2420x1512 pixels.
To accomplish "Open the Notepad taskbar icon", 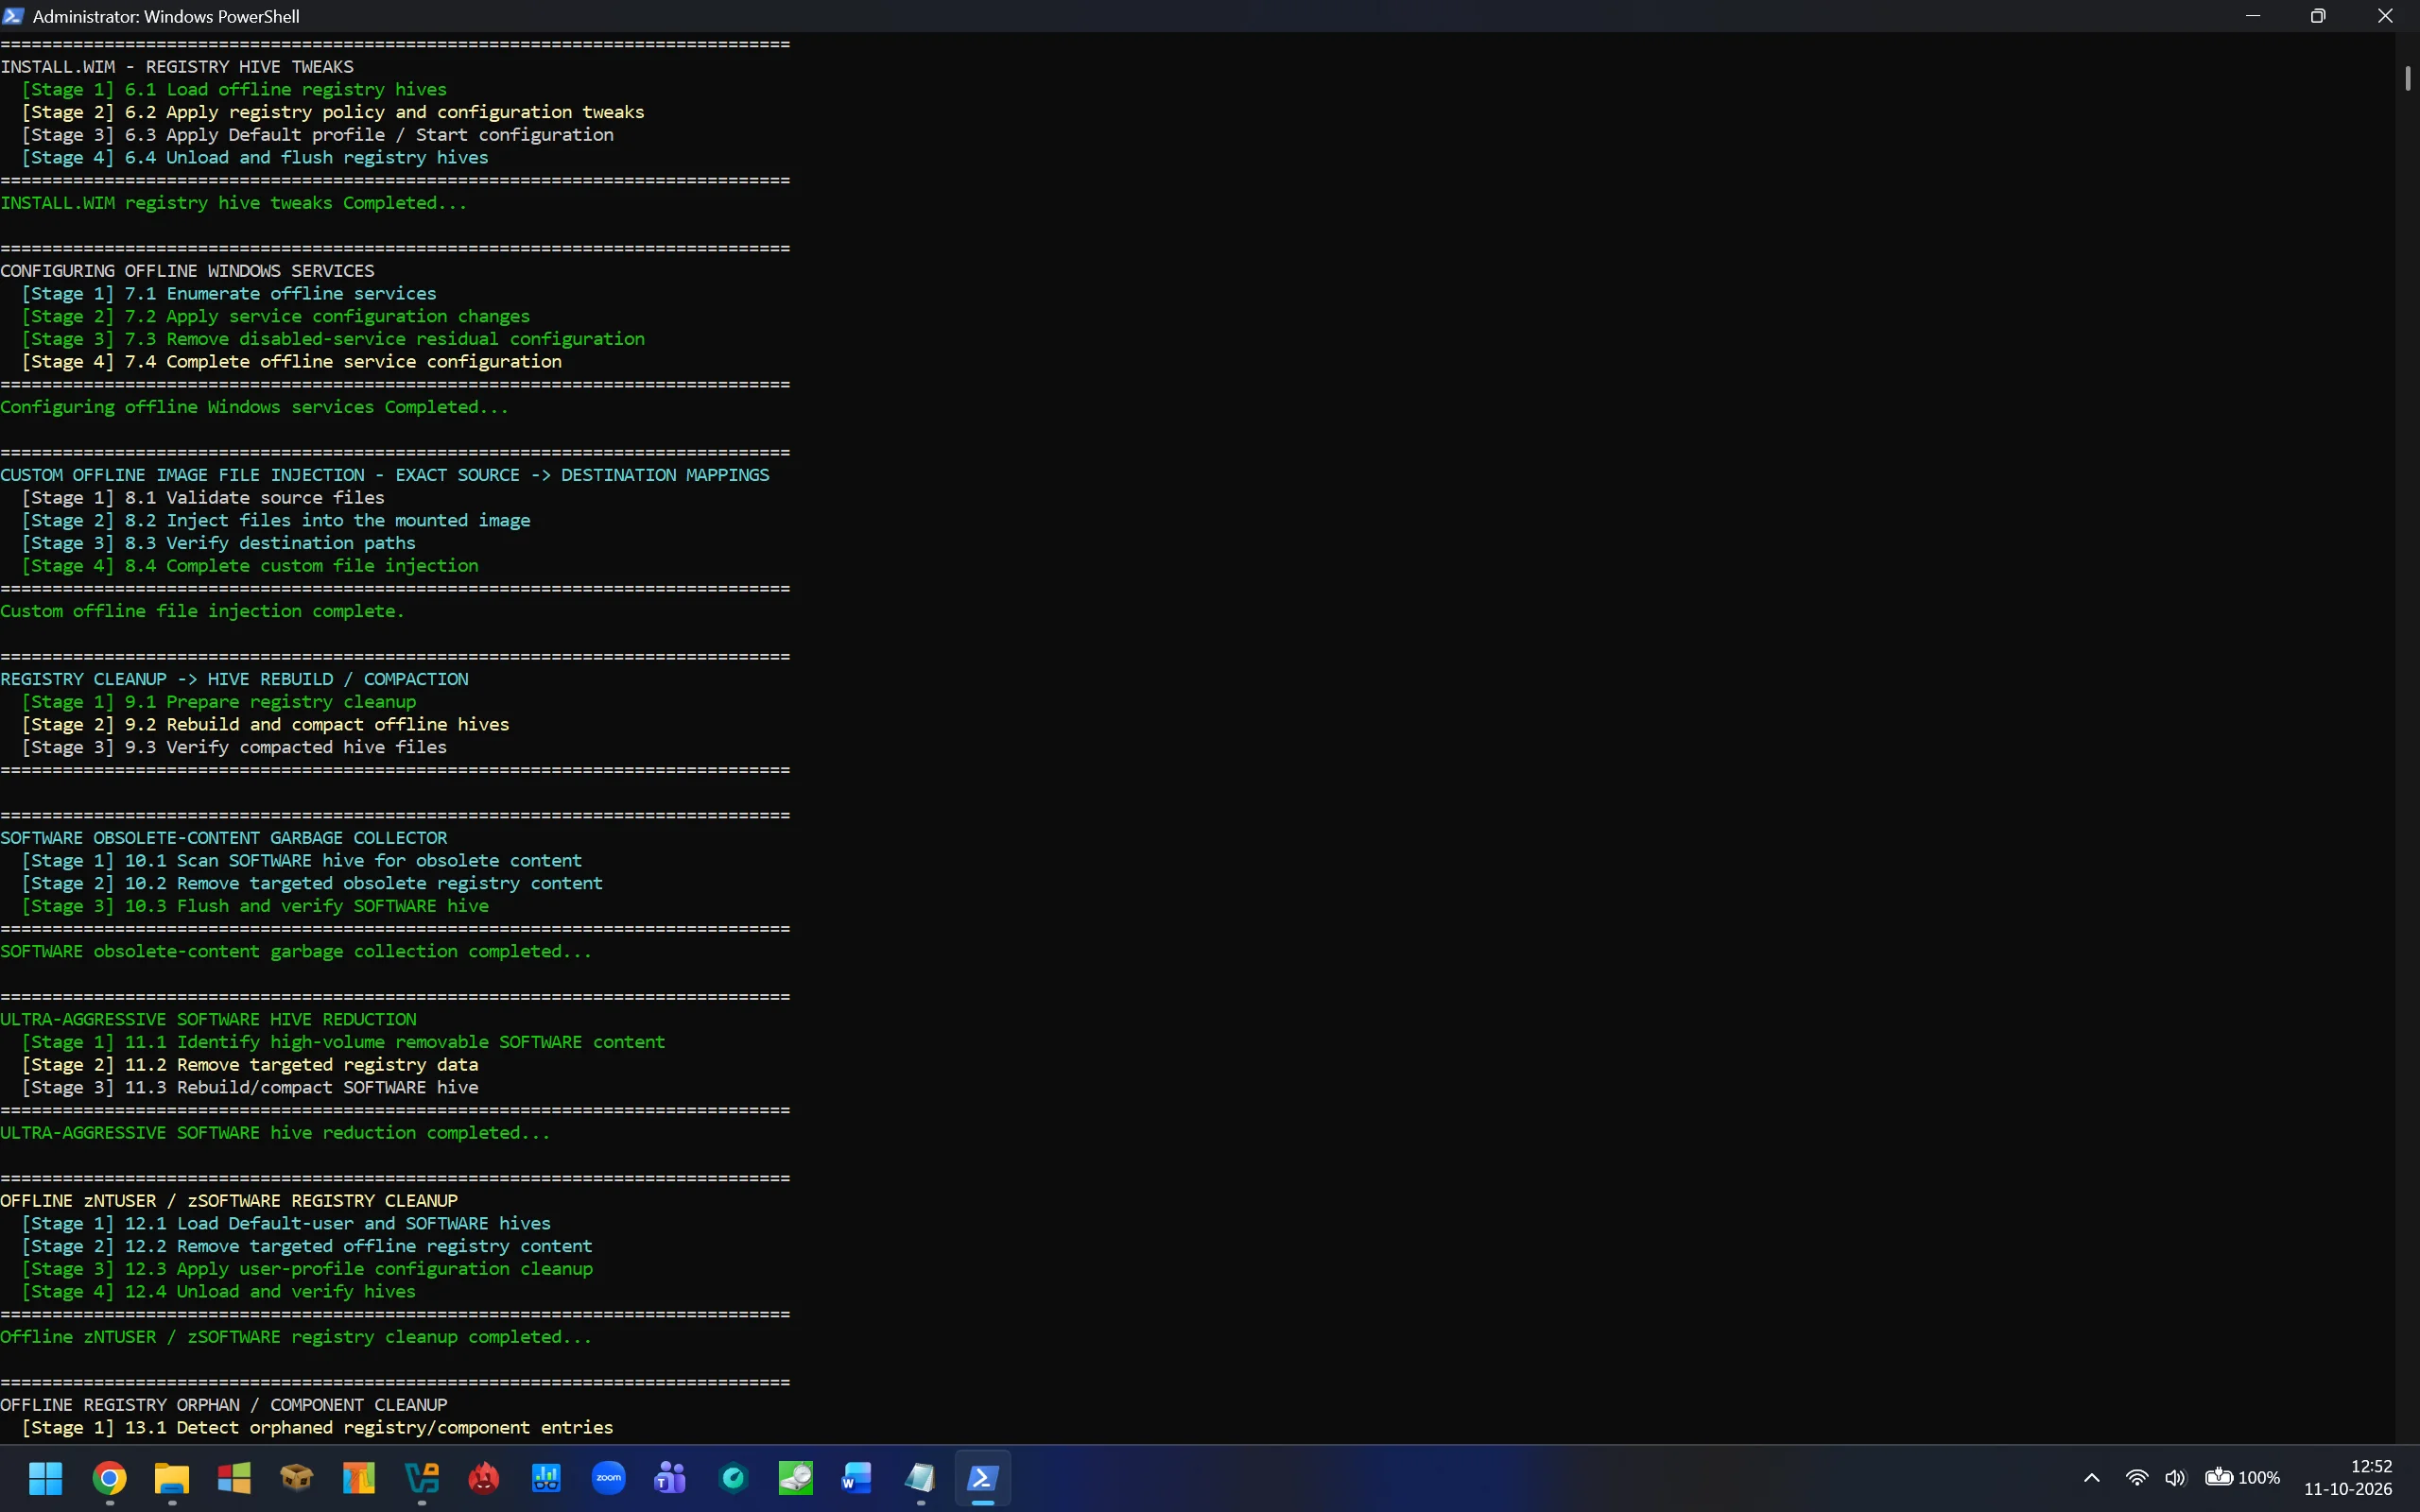I will click(921, 1477).
